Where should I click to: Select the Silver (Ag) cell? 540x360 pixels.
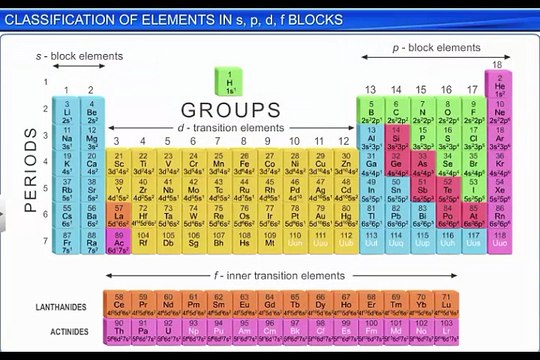[x=320, y=190]
